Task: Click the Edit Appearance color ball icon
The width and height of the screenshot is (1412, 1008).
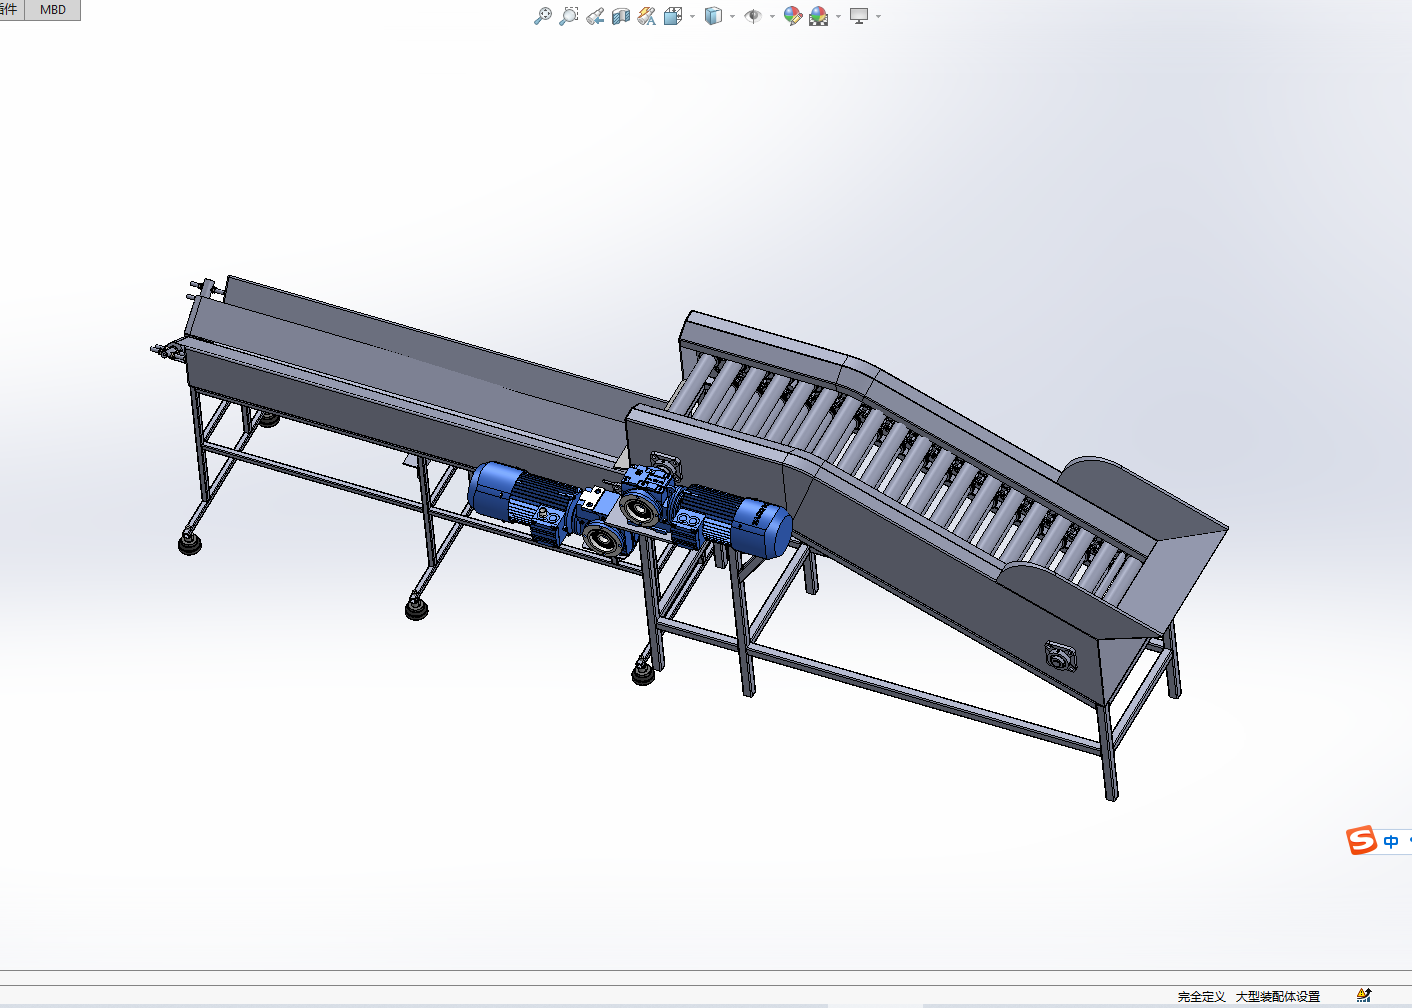Action: coord(793,16)
